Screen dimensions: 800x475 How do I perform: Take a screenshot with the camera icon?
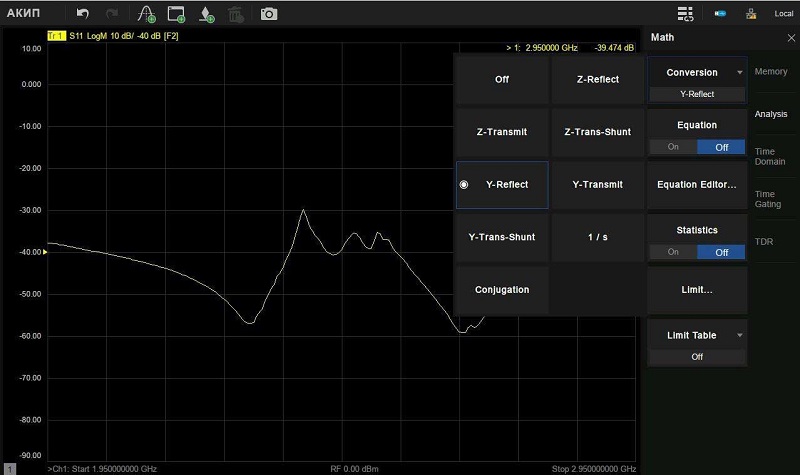click(269, 14)
